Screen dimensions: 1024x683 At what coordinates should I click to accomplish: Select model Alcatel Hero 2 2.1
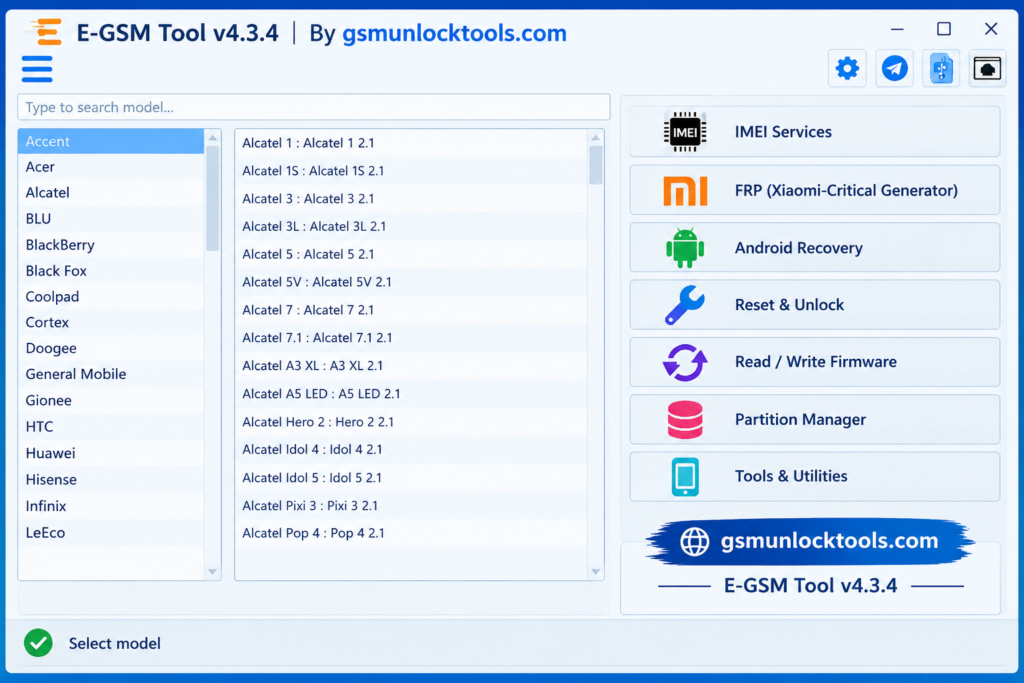[411, 422]
